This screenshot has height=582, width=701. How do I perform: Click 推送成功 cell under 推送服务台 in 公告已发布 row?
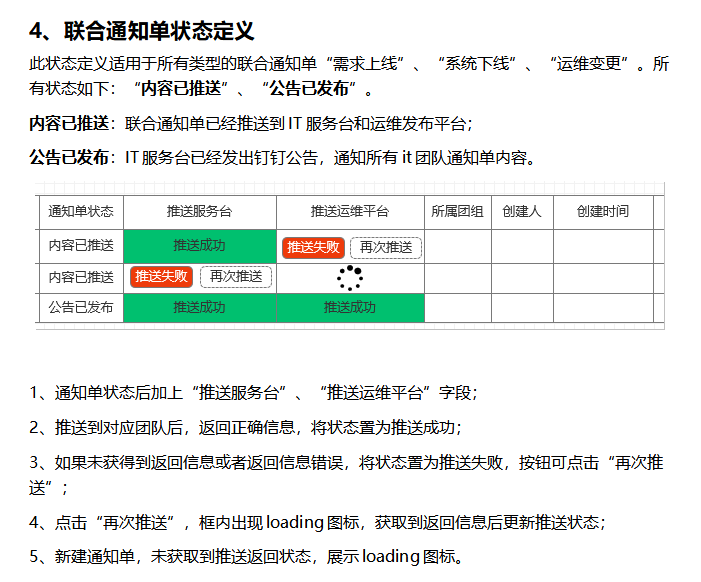(x=200, y=308)
